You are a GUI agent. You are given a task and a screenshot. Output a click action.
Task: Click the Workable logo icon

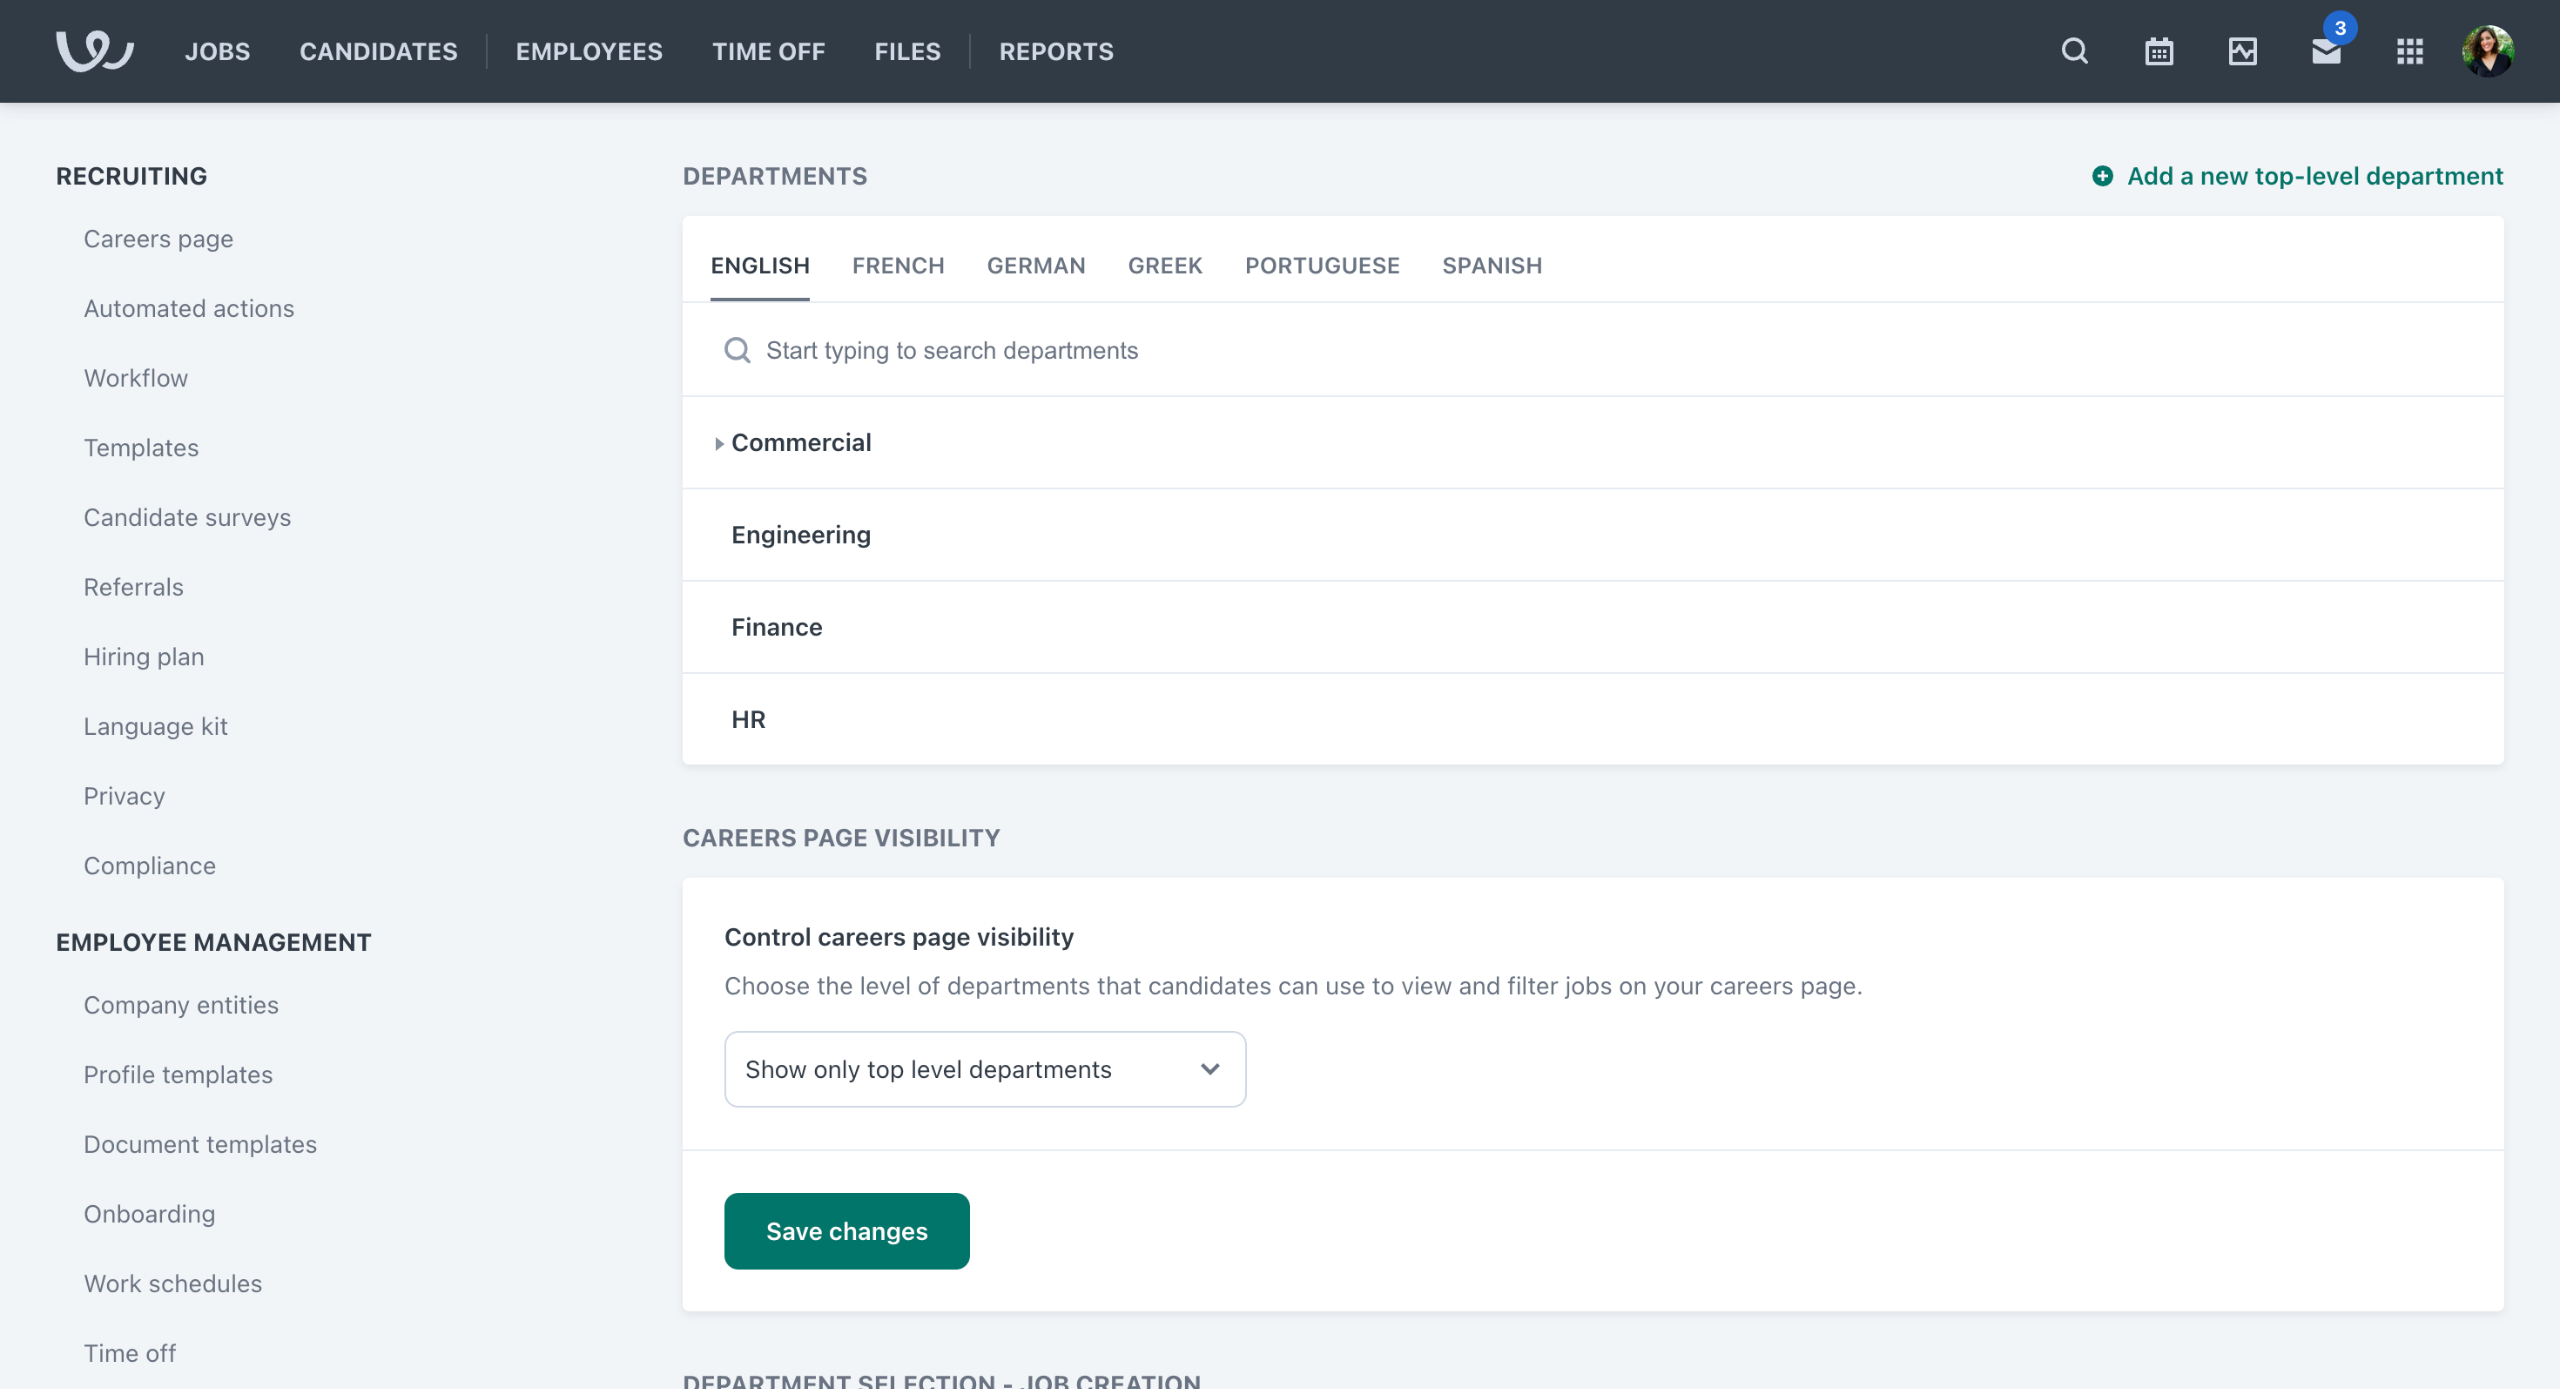pyautogui.click(x=94, y=51)
